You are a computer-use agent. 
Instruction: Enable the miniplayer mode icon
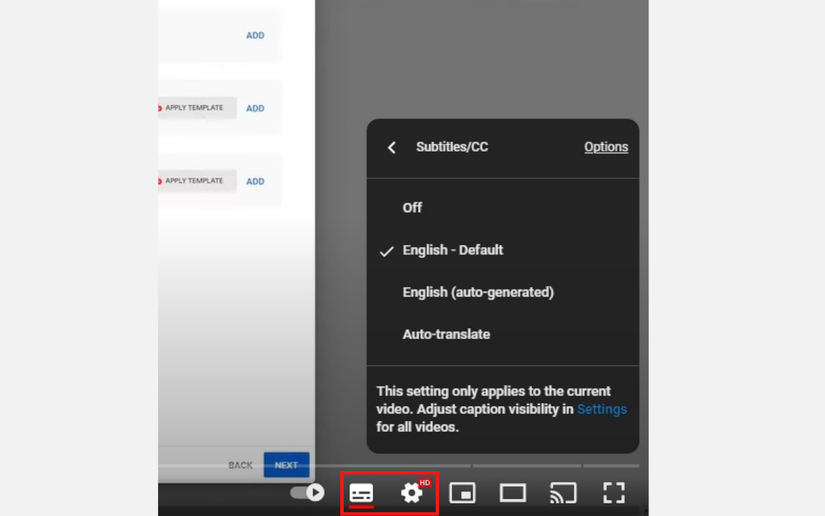pyautogui.click(x=462, y=493)
